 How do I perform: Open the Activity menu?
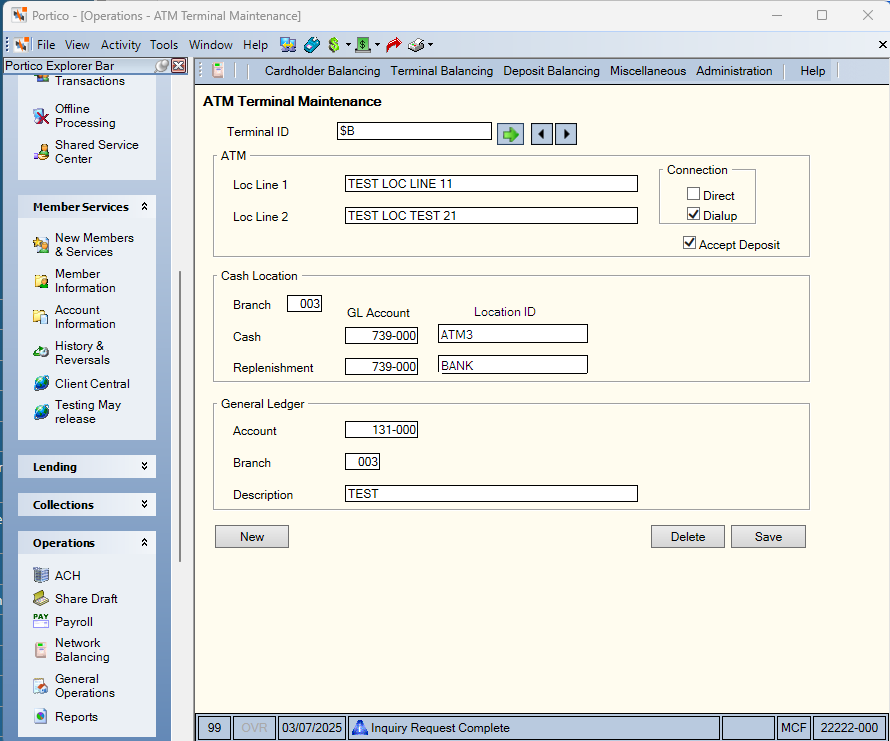click(120, 45)
